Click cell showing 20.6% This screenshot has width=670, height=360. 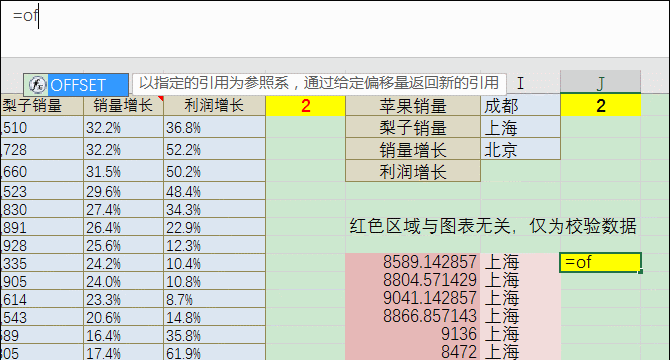click(x=123, y=317)
